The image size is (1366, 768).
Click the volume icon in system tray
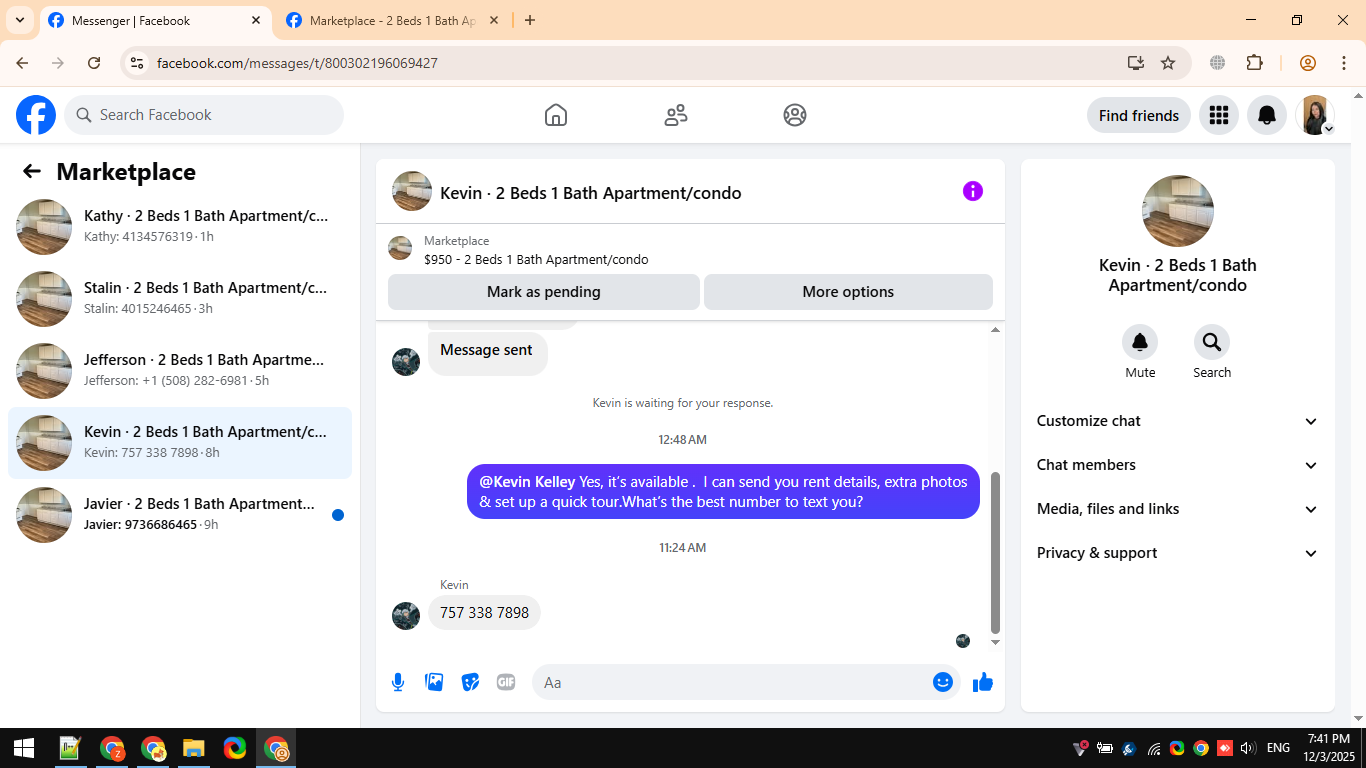coord(1247,748)
